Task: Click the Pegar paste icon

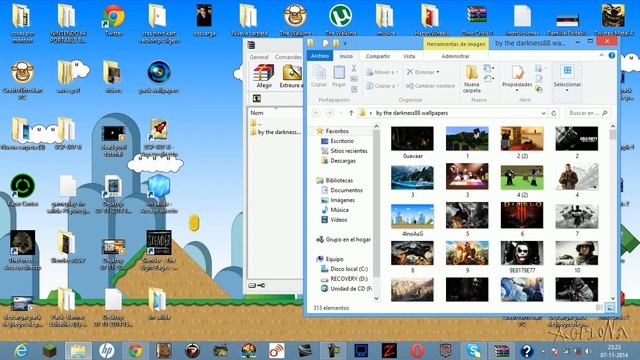Action: pos(339,73)
